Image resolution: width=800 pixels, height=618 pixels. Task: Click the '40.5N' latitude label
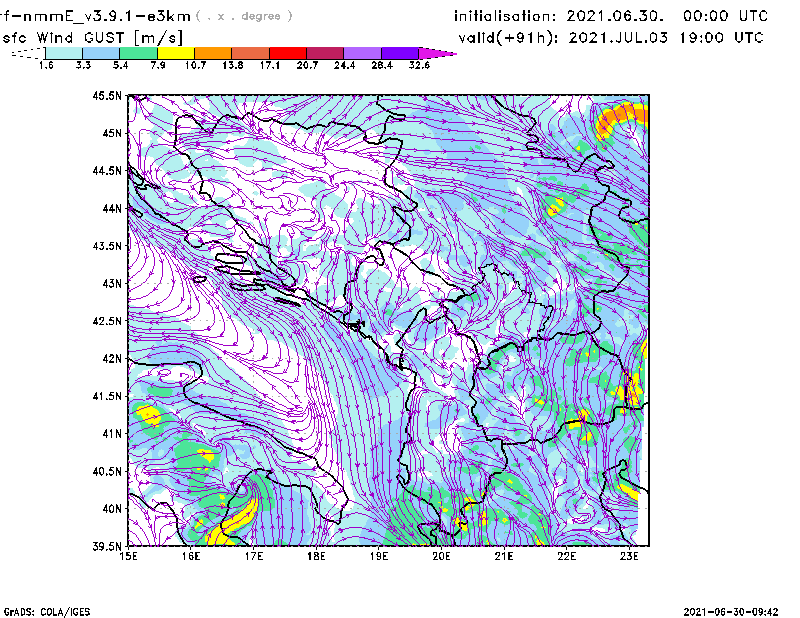[108, 471]
